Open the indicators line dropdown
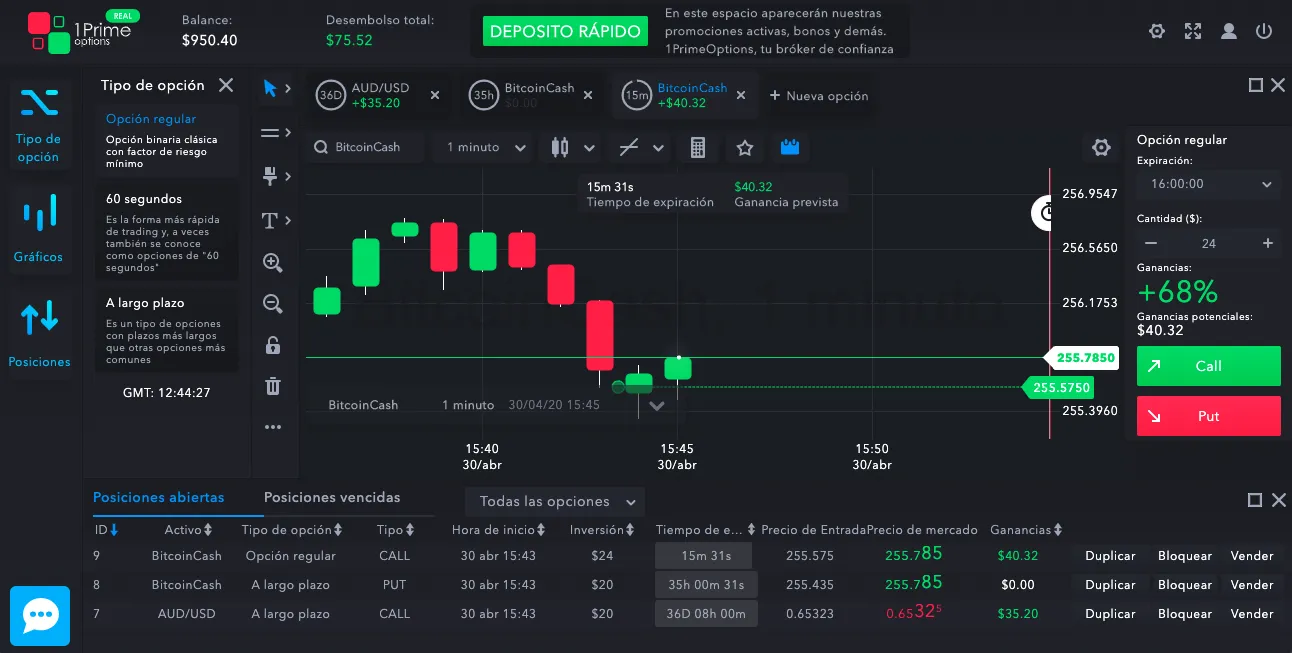Image resolution: width=1292 pixels, height=653 pixels. coord(643,148)
